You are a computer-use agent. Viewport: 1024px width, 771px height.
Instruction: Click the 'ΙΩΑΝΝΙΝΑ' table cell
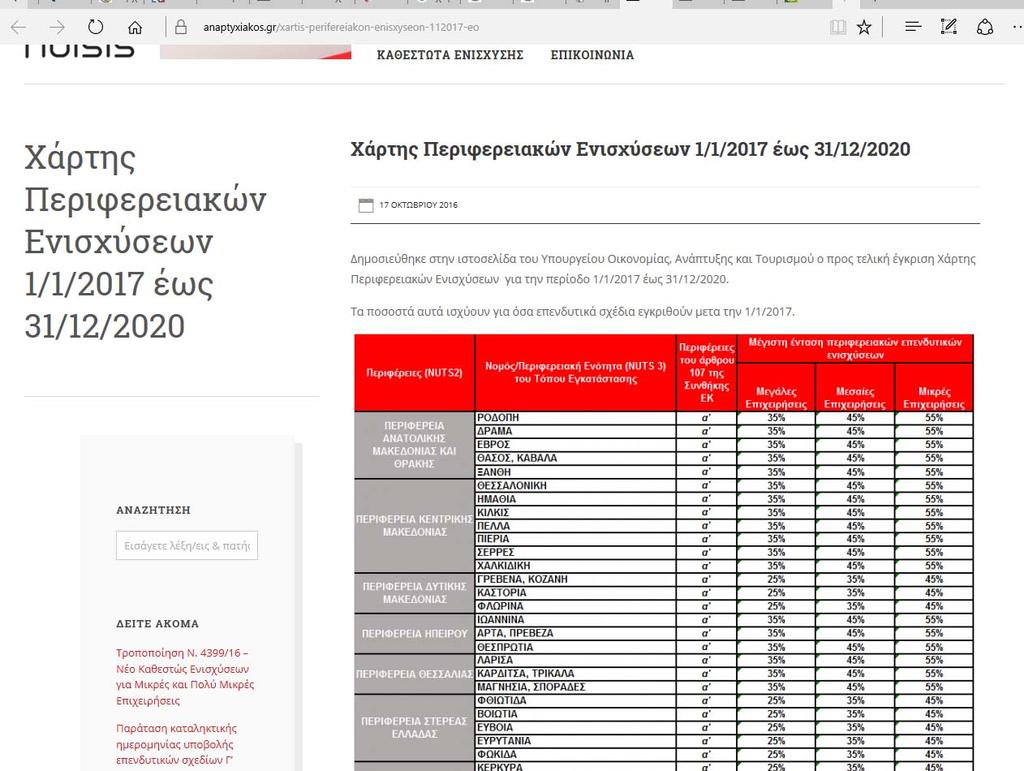coord(575,620)
